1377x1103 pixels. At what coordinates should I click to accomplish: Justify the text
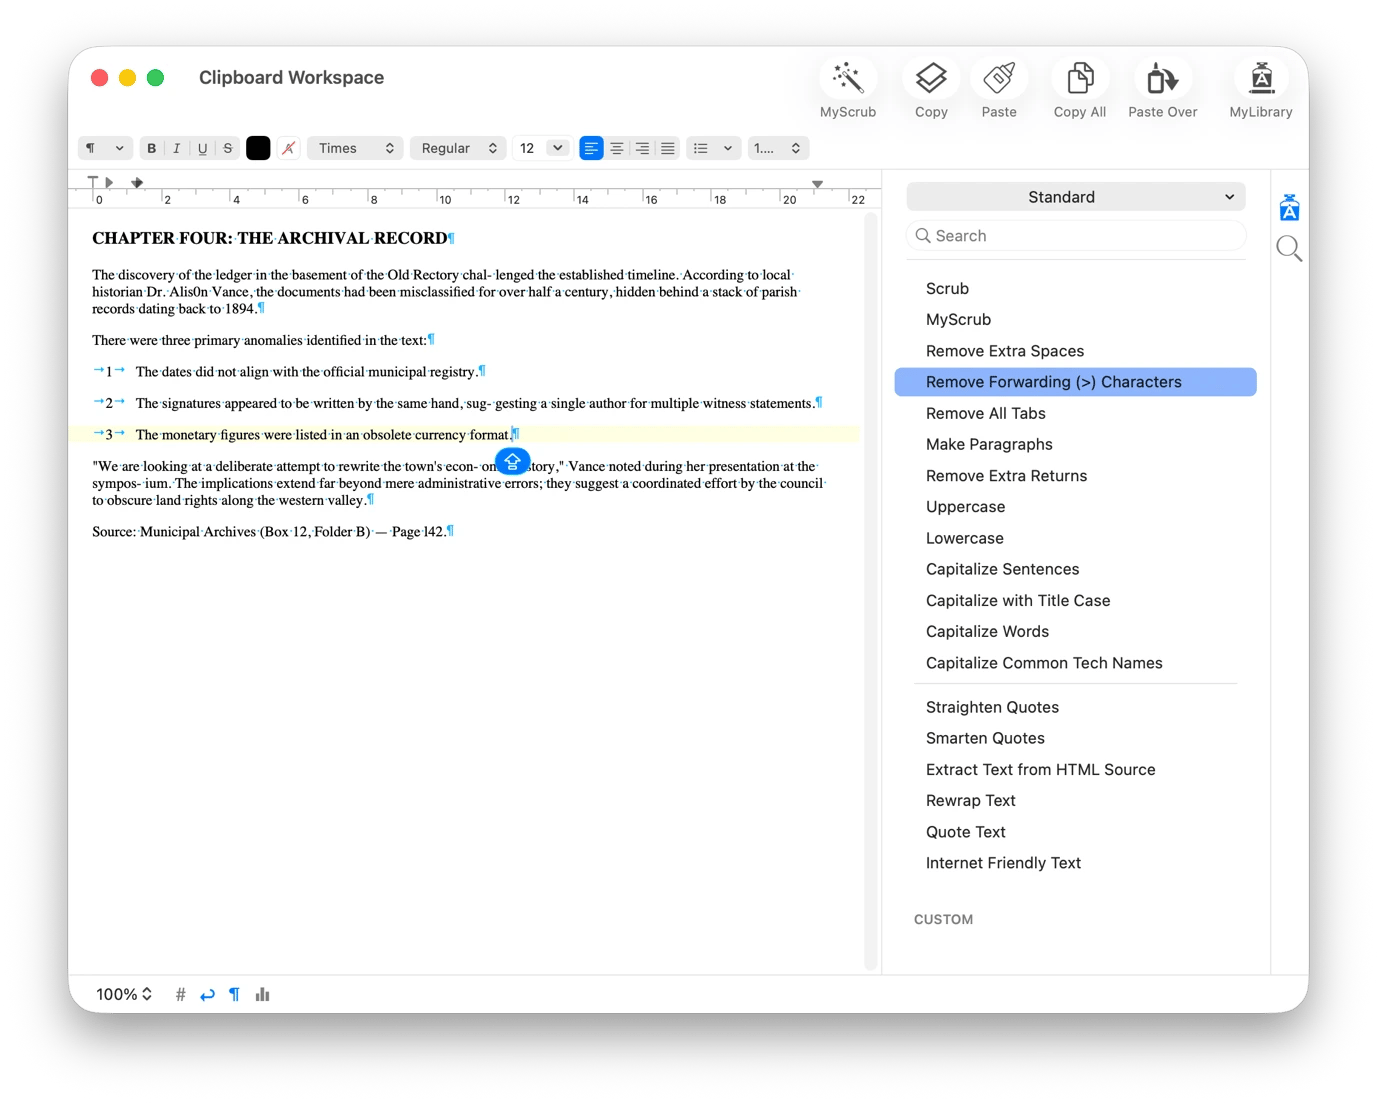click(x=668, y=148)
